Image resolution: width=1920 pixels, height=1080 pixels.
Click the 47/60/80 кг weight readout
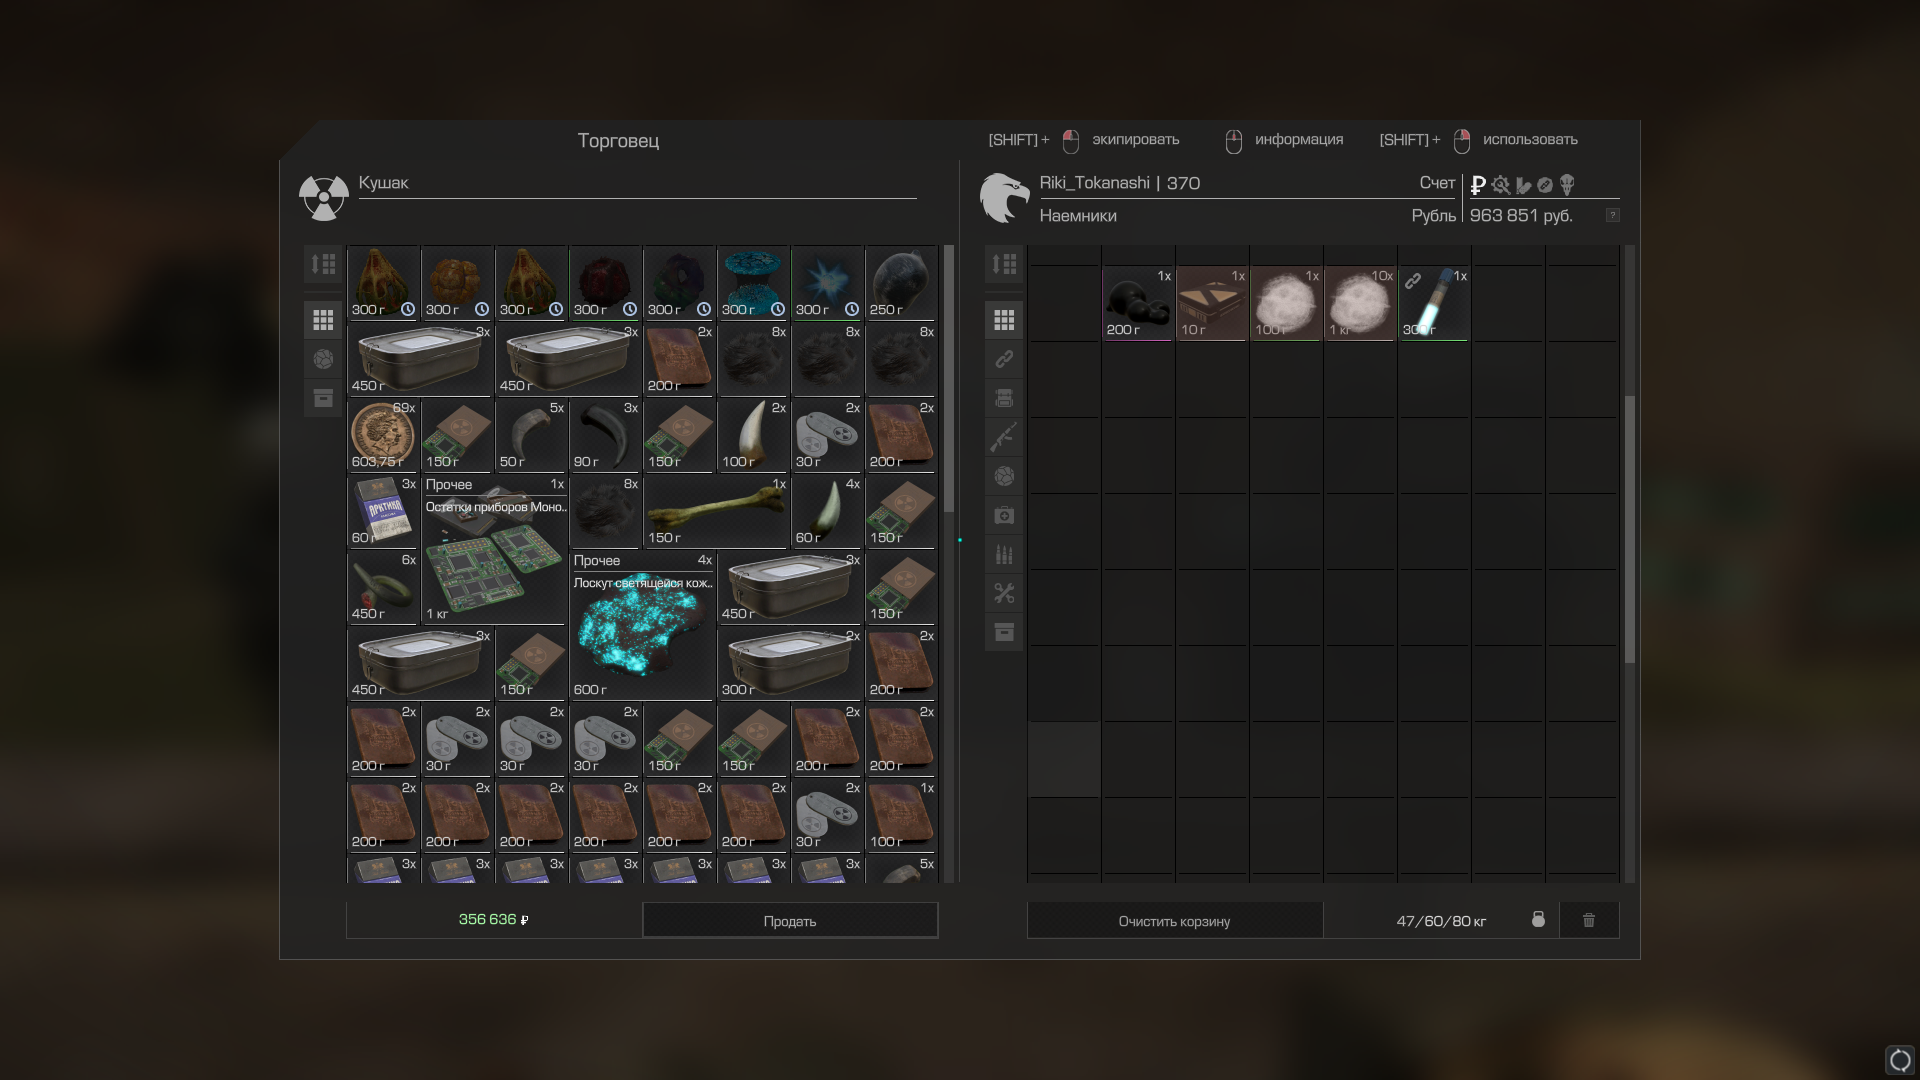pyautogui.click(x=1441, y=921)
